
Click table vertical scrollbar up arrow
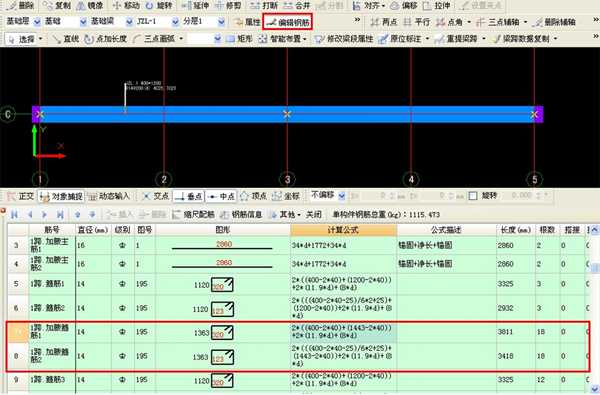tap(594, 230)
